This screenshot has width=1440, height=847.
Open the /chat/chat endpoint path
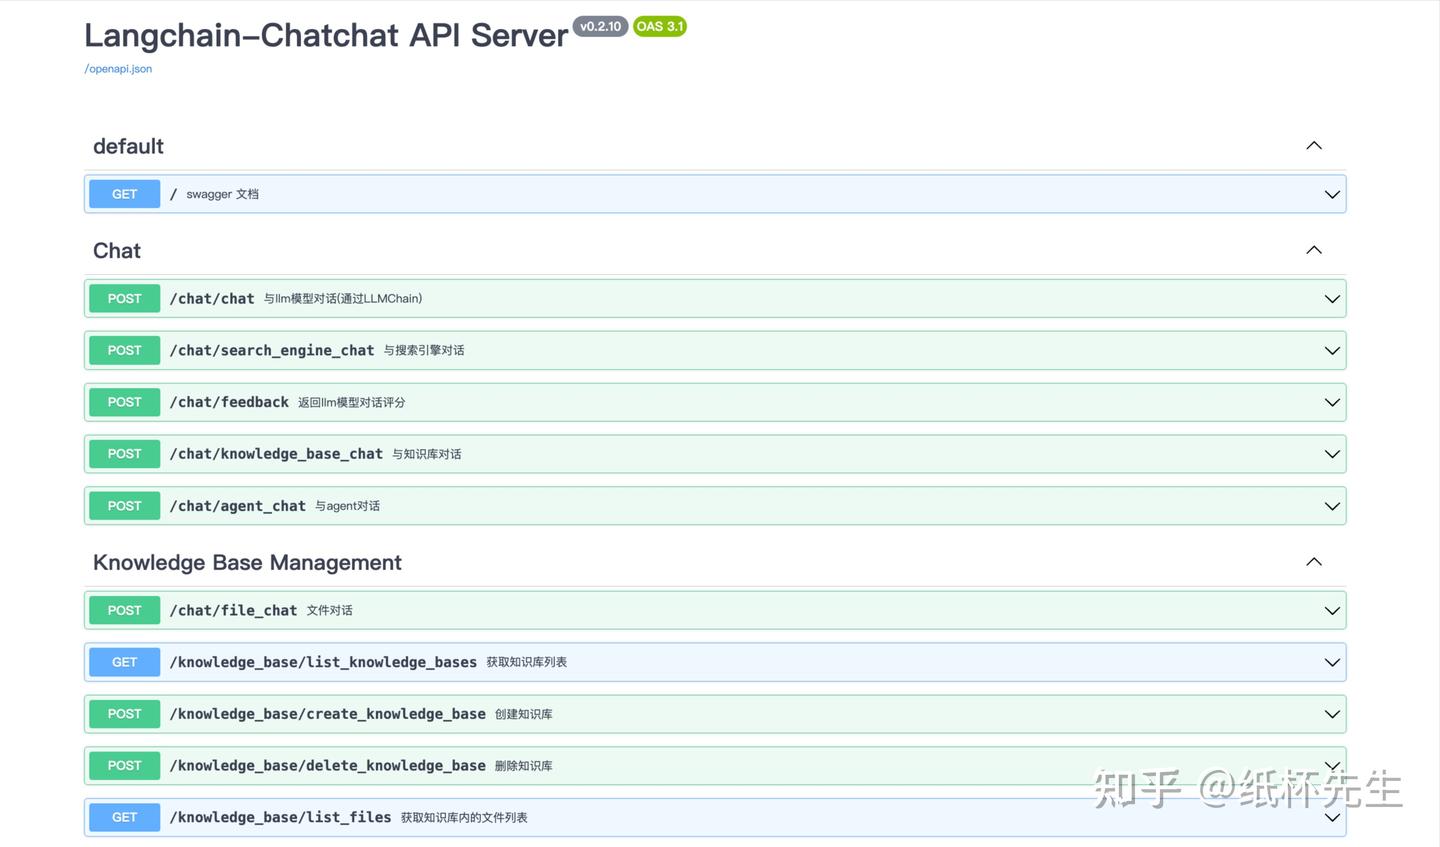[x=212, y=299]
